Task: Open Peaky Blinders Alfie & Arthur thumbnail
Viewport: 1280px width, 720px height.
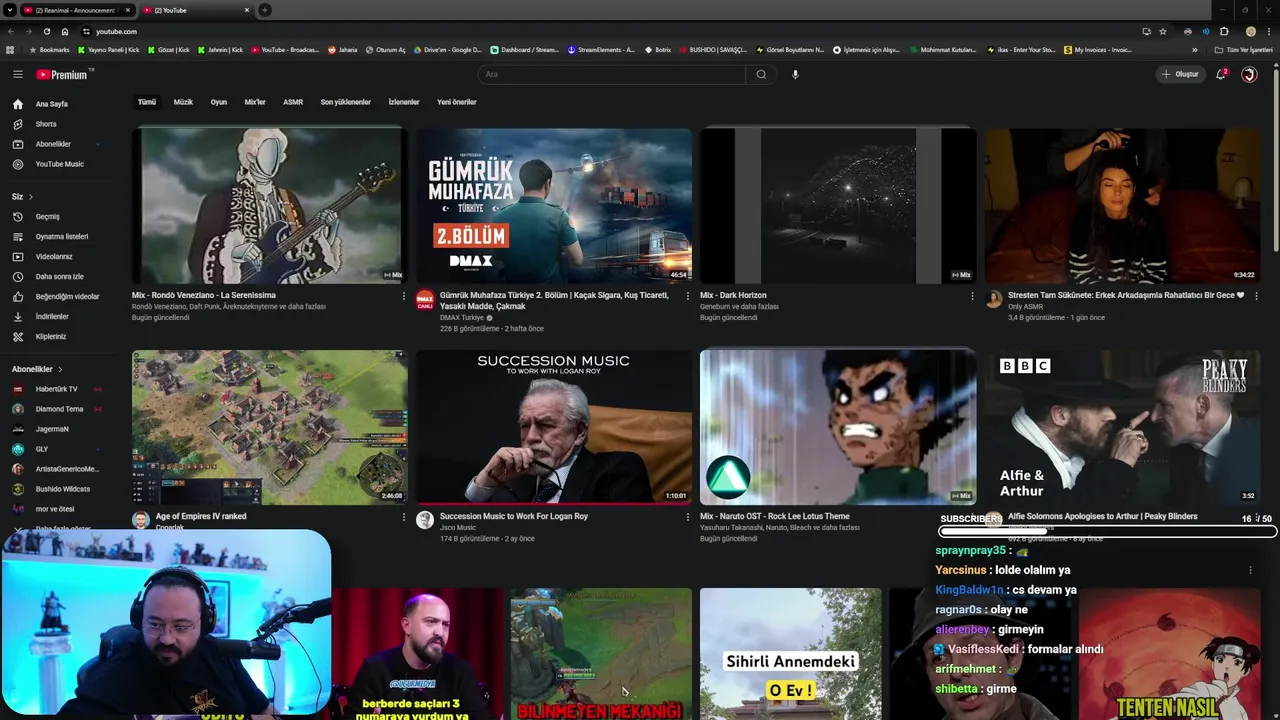Action: (1121, 427)
